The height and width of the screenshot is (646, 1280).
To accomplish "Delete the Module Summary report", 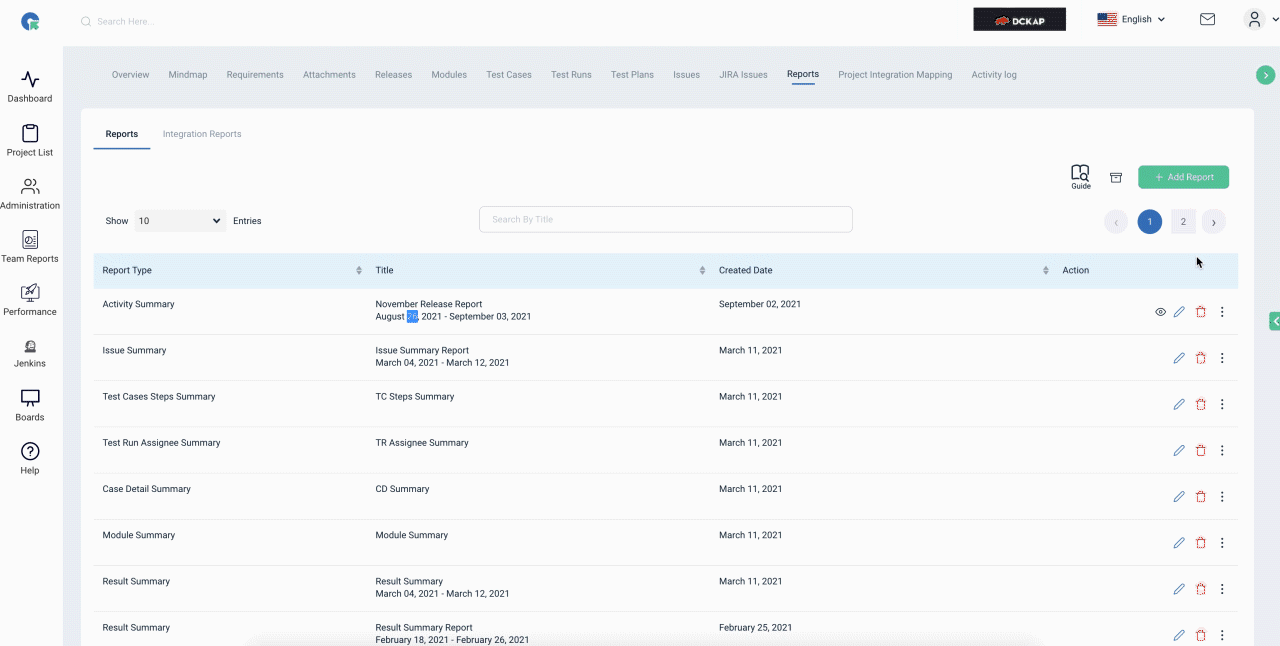I will coord(1201,543).
